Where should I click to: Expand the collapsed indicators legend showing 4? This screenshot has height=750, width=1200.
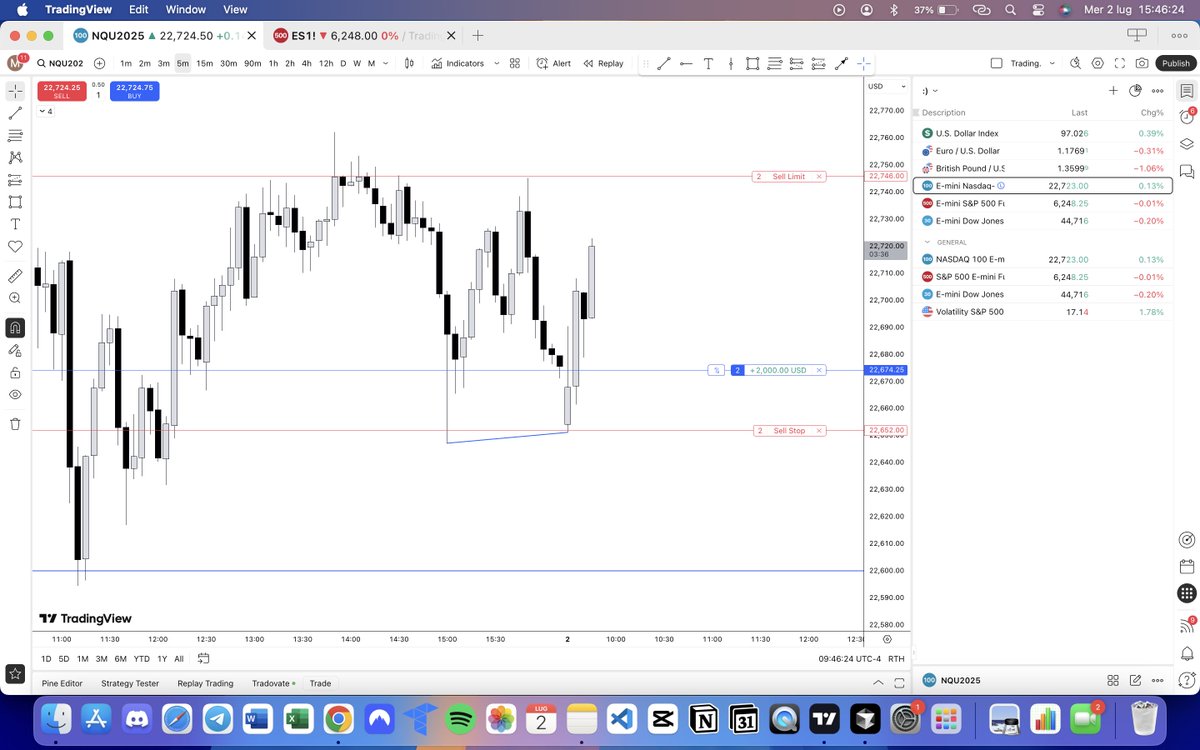point(46,111)
